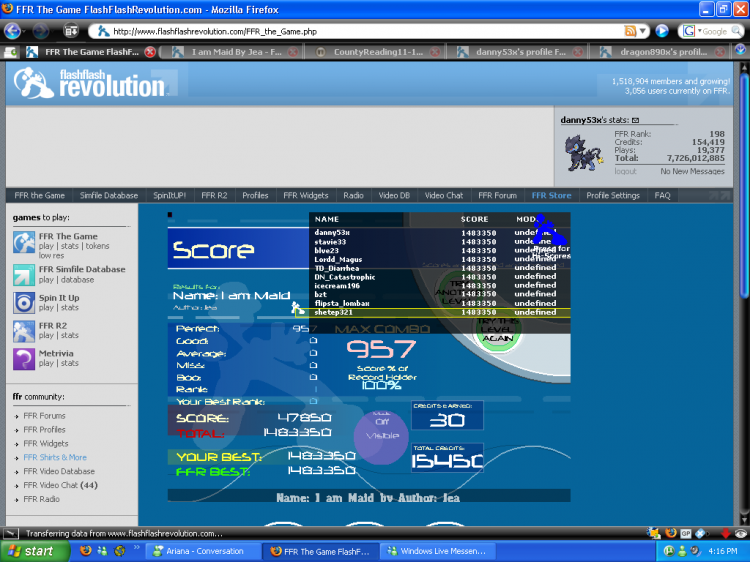Click FFR R2 sidebar icon

tap(23, 331)
